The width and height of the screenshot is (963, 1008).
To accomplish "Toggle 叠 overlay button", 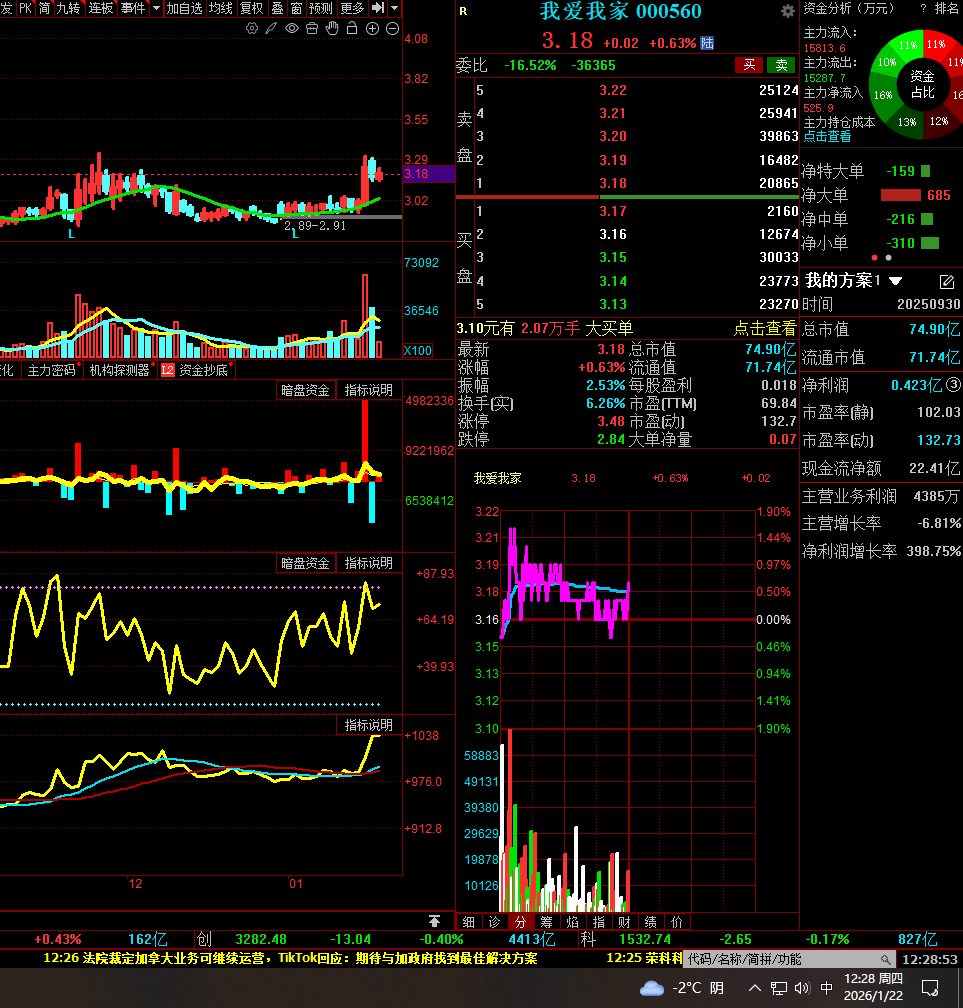I will [x=278, y=8].
